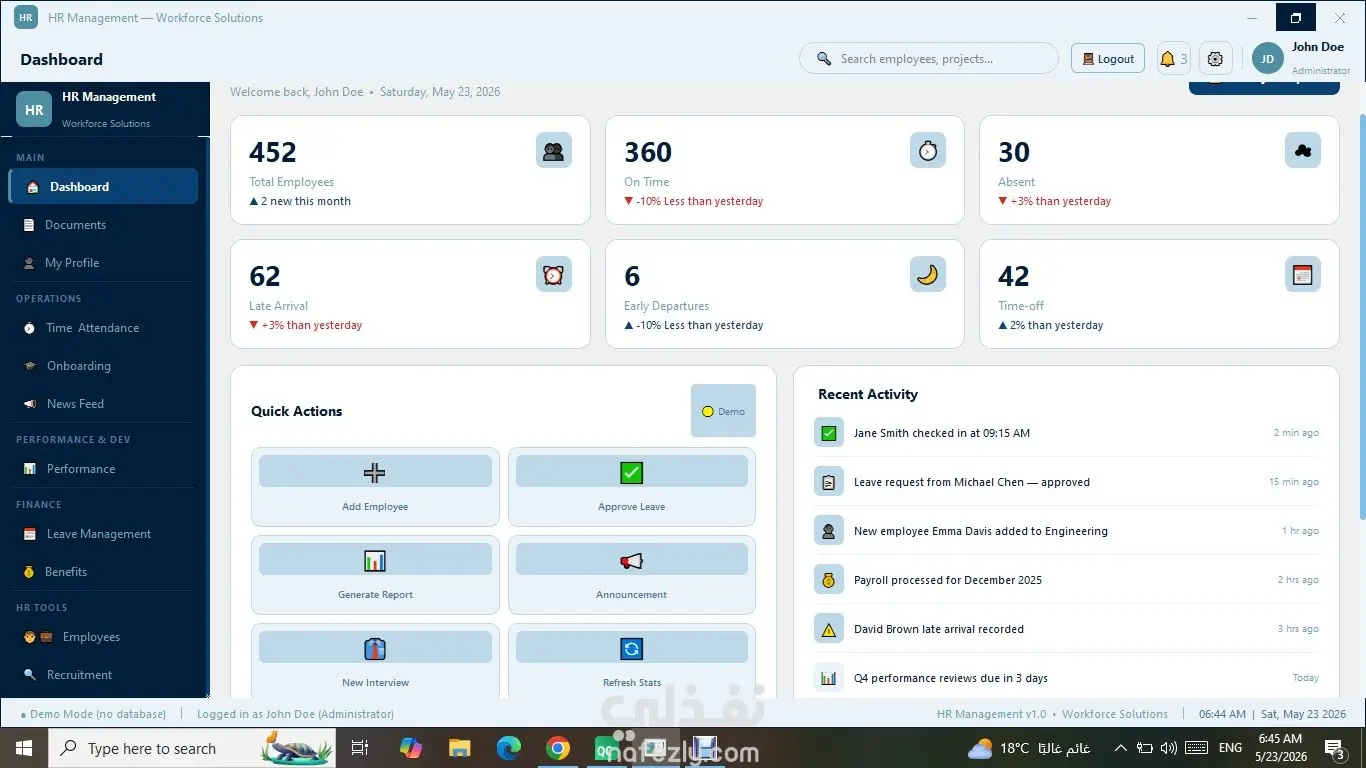Image resolution: width=1366 pixels, height=768 pixels.
Task: Click 'Payroll processed for December 2025'
Action: coord(947,580)
